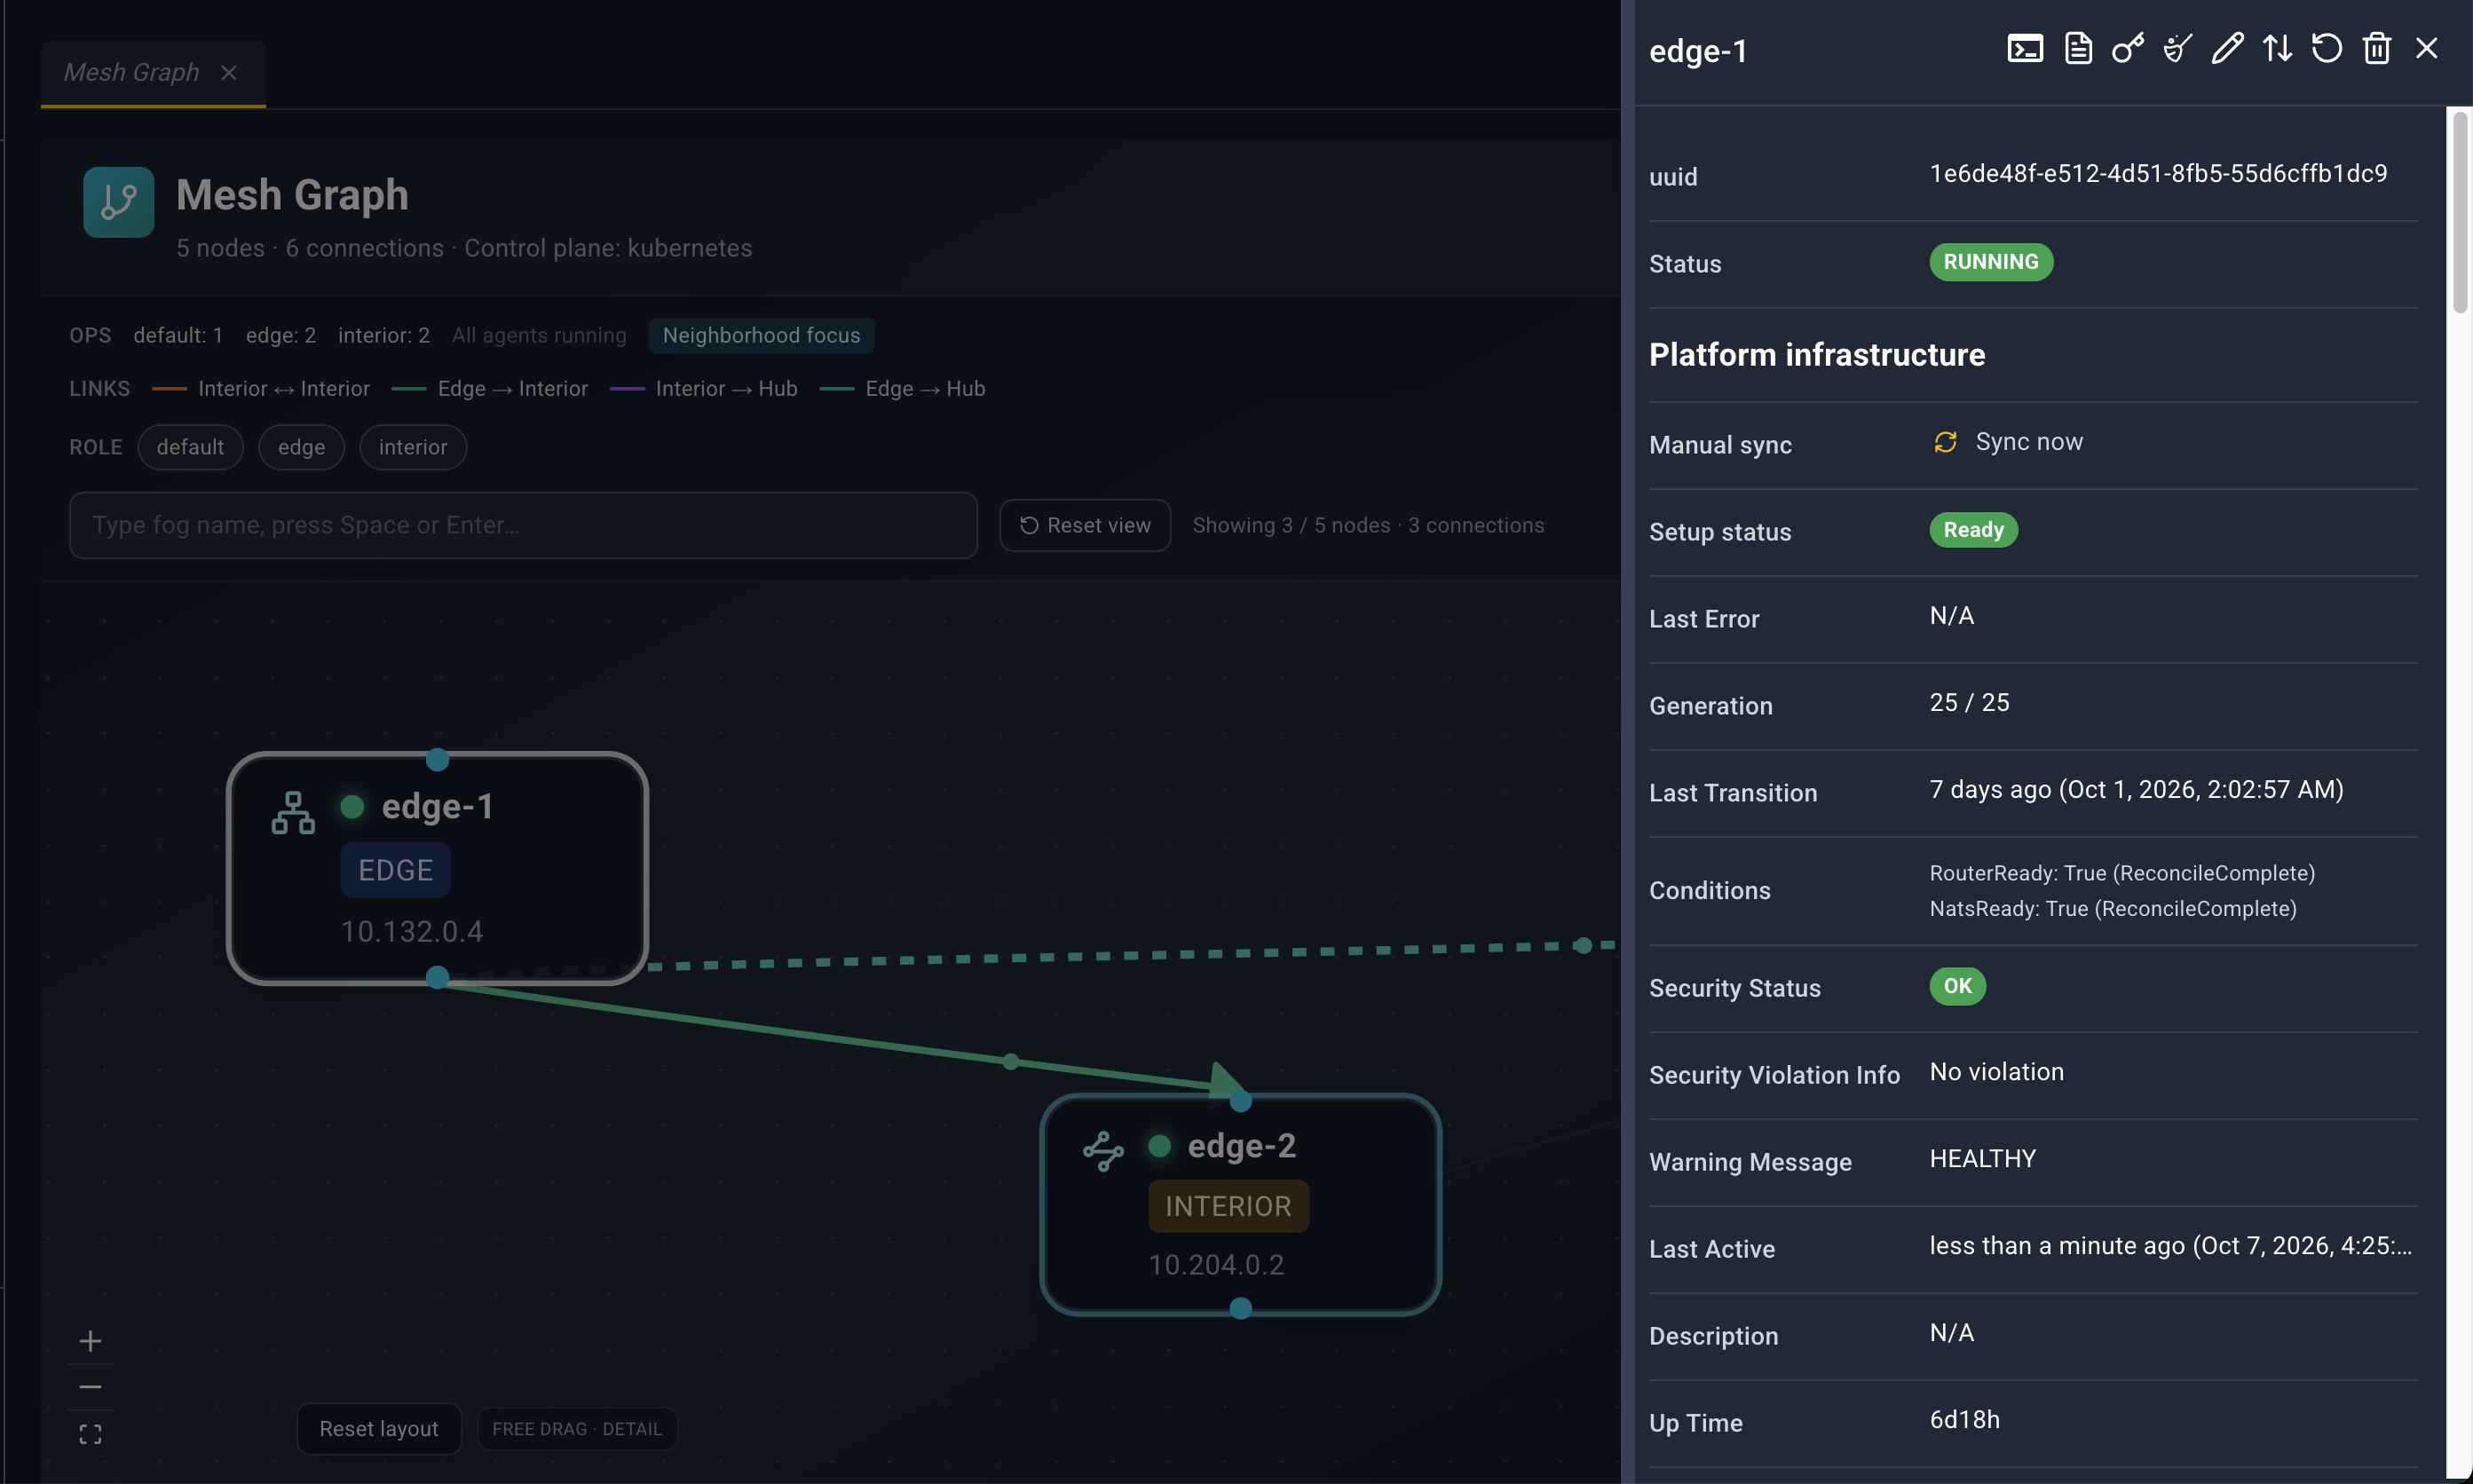Close the edge-1 details panel
Screen dimensions: 2473x1484
2426,49
